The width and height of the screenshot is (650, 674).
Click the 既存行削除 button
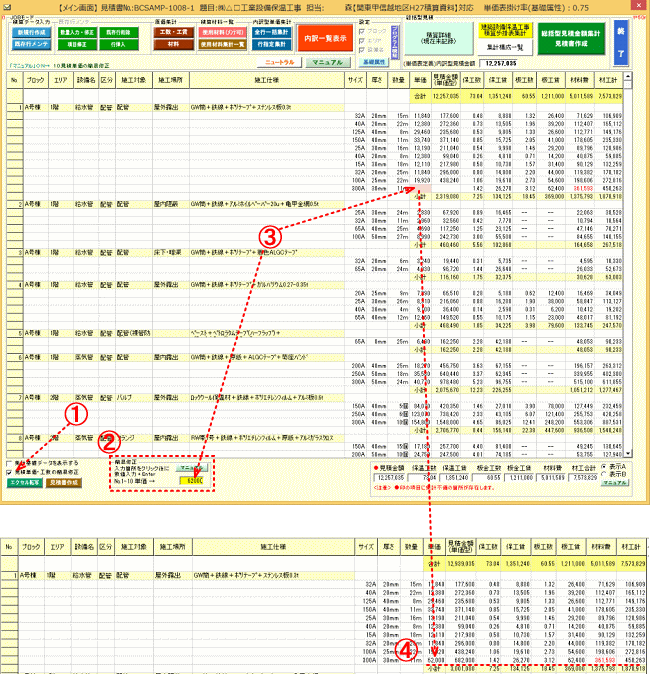pyautogui.click(x=118, y=33)
